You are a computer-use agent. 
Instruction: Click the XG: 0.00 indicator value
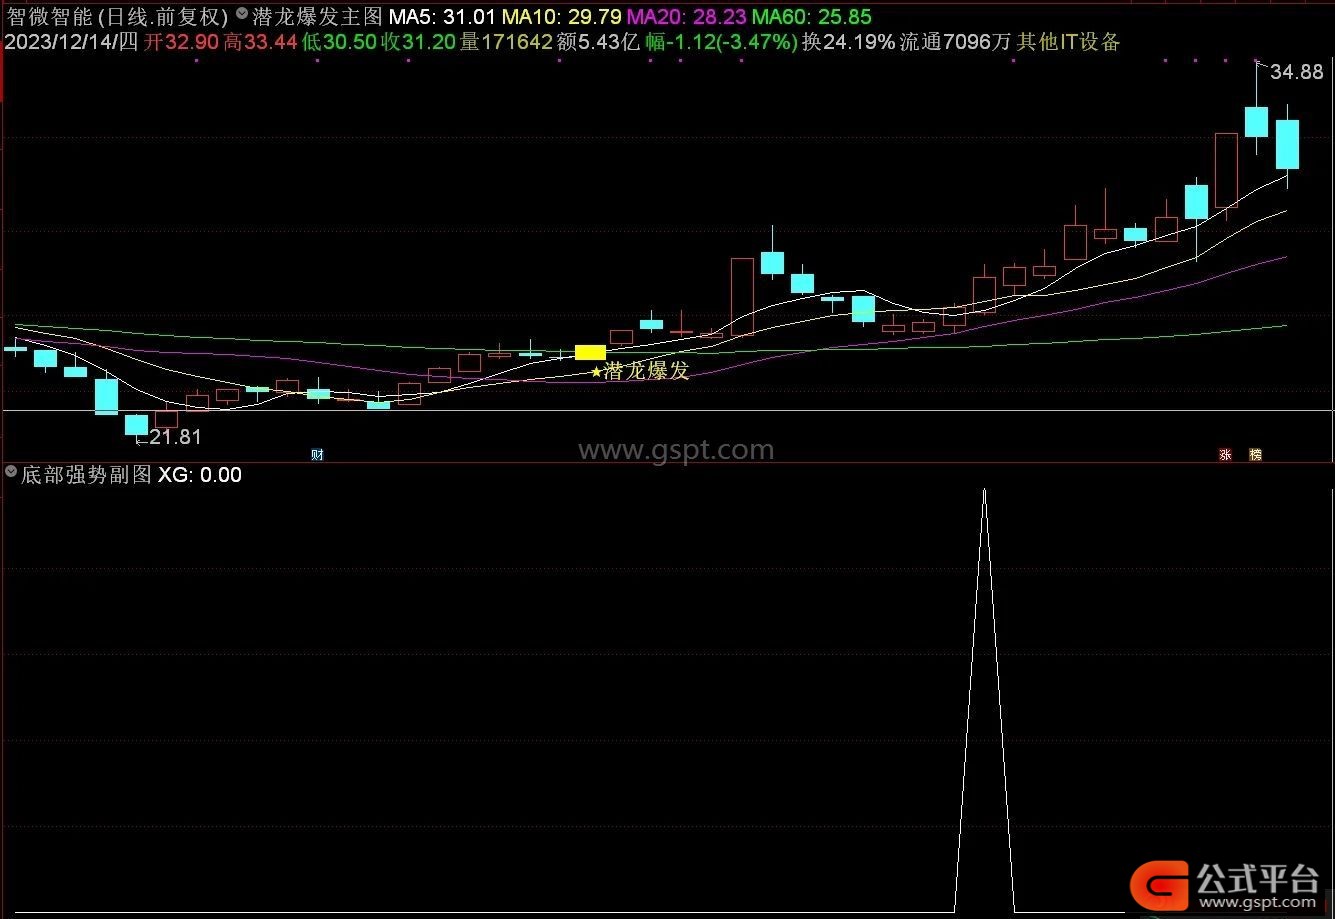(x=200, y=475)
